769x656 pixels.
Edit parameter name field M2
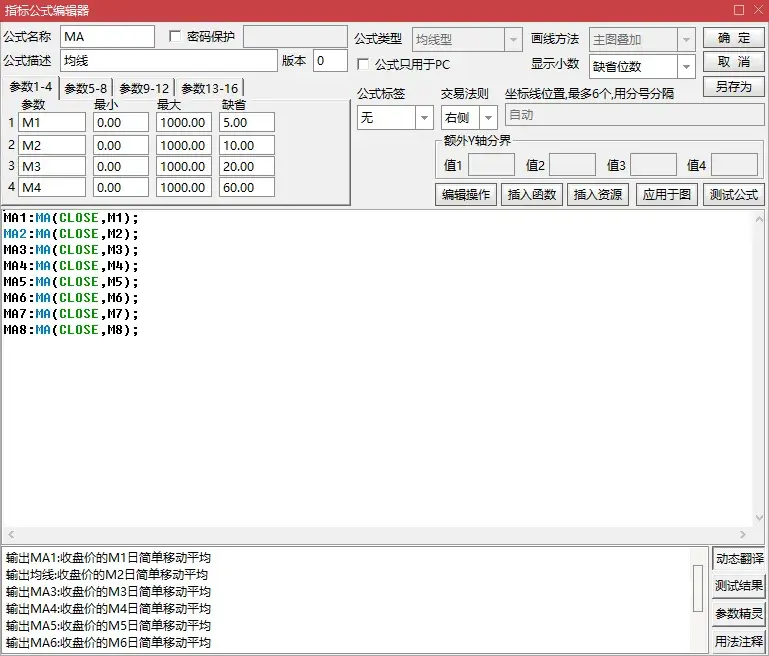tap(52, 146)
